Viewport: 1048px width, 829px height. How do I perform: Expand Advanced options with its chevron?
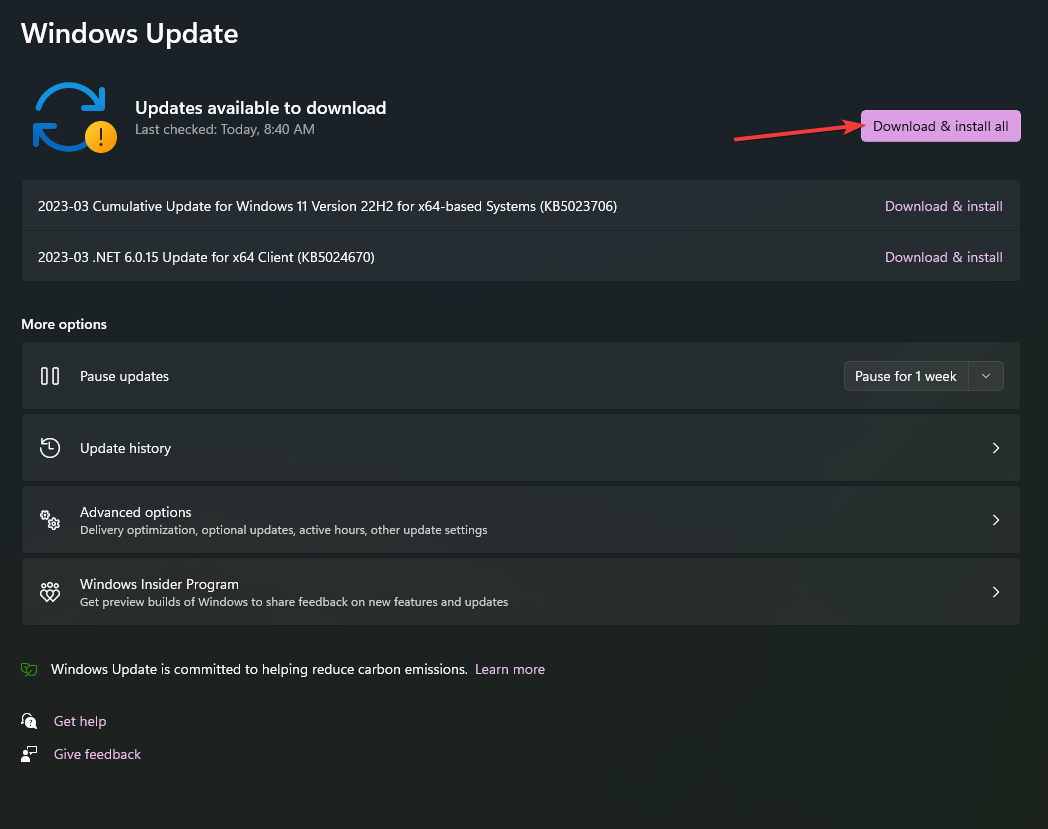[995, 520]
